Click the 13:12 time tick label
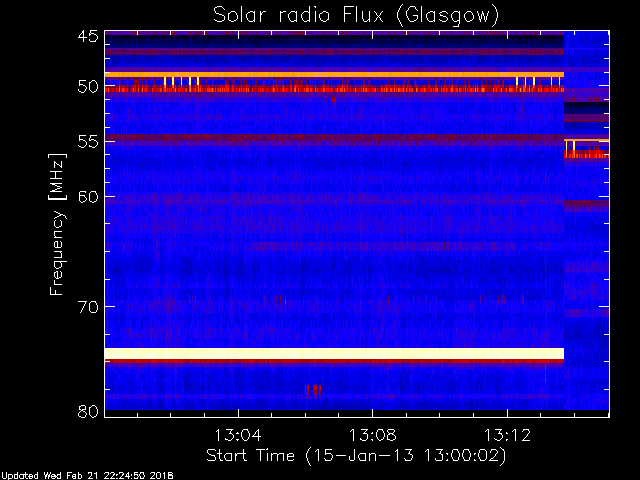 click(x=507, y=435)
